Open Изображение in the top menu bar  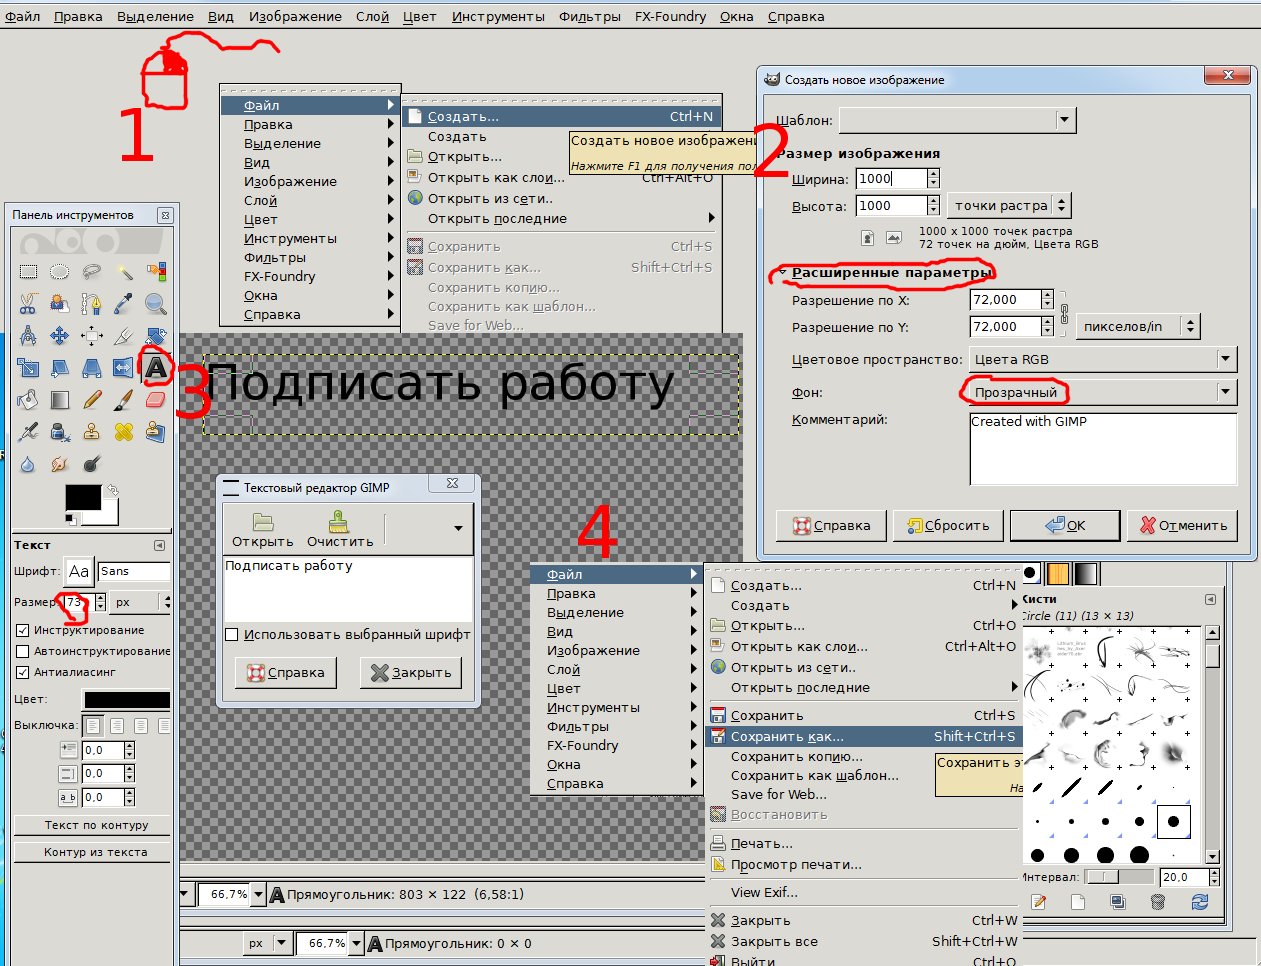295,17
